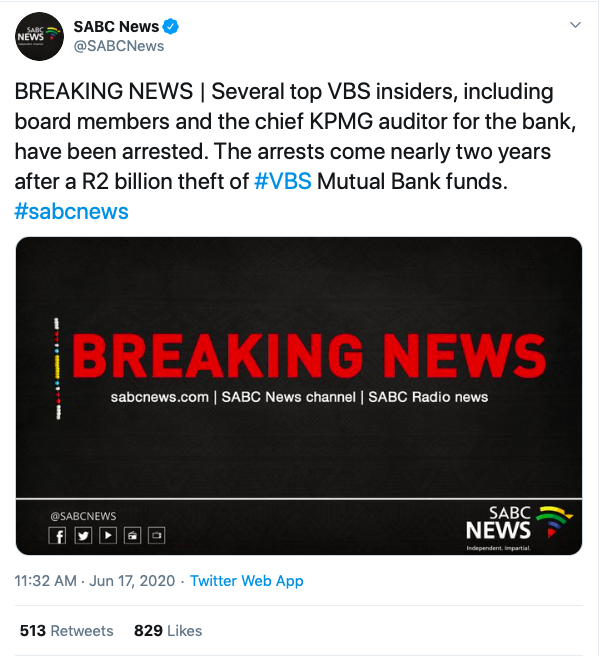Image resolution: width=599 pixels, height=656 pixels.
Task: Click the blue verified badge
Action: pyautogui.click(x=171, y=26)
